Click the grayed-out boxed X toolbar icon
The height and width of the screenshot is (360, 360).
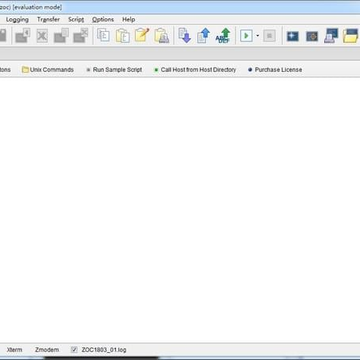point(42,35)
